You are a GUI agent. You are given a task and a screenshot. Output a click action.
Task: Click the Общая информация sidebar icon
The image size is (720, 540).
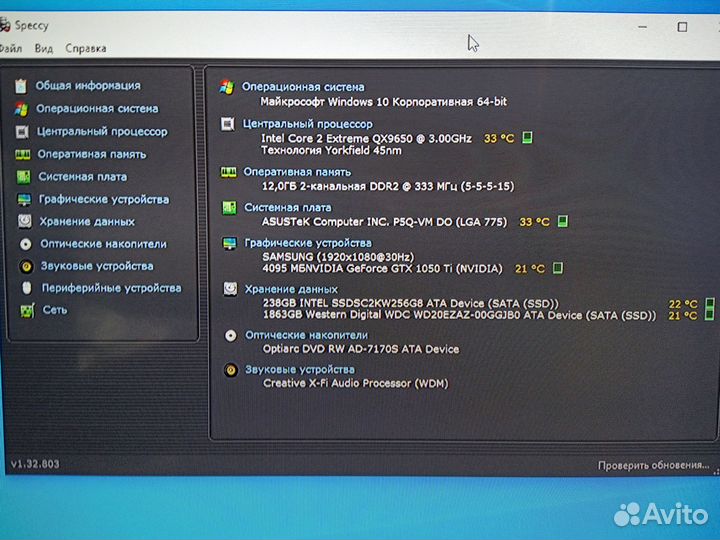point(21,86)
